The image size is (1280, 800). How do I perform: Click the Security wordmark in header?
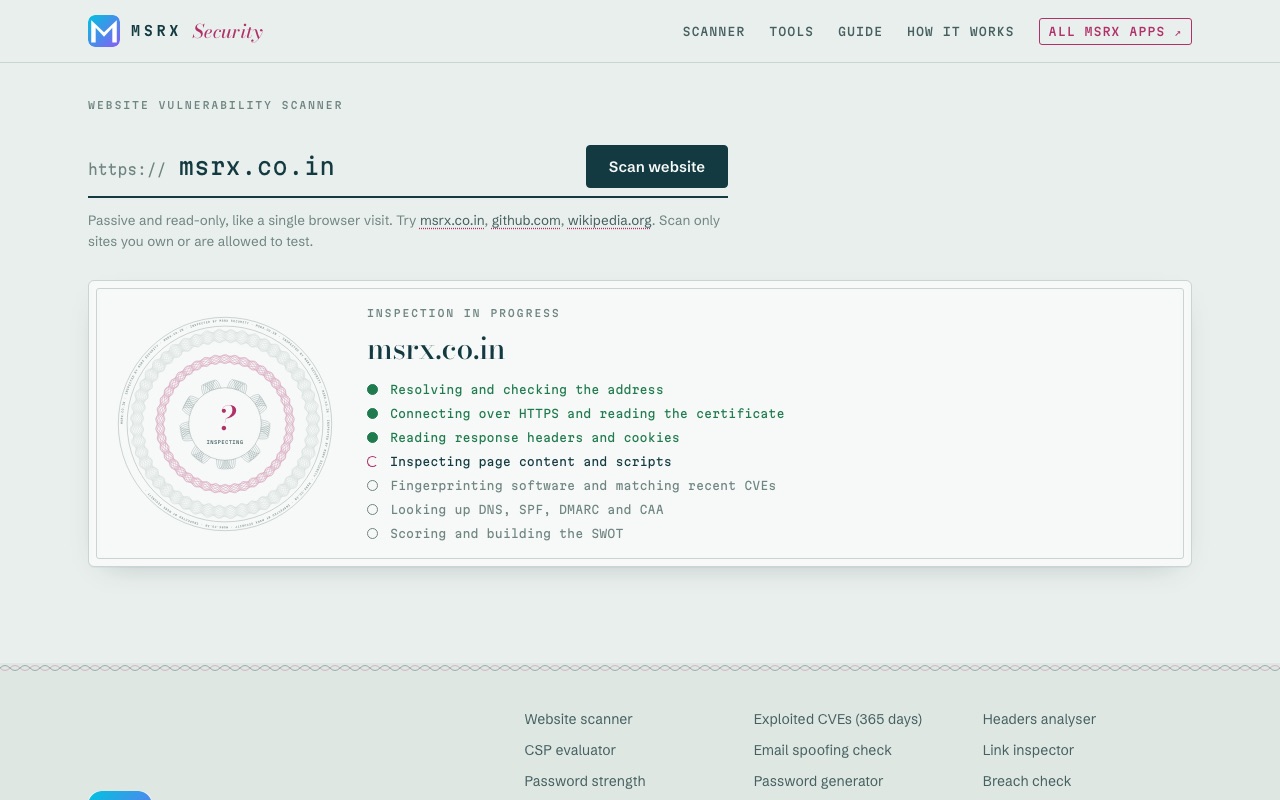[228, 32]
